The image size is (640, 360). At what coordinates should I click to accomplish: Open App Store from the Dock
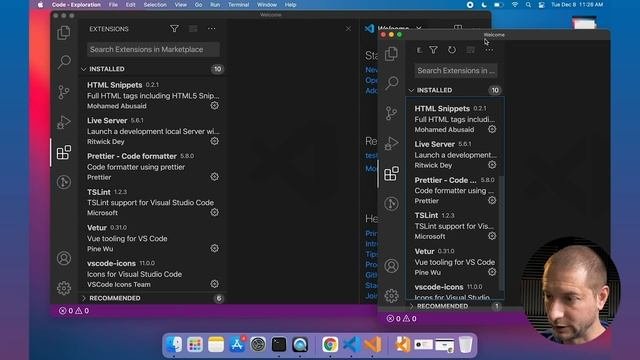tap(237, 344)
